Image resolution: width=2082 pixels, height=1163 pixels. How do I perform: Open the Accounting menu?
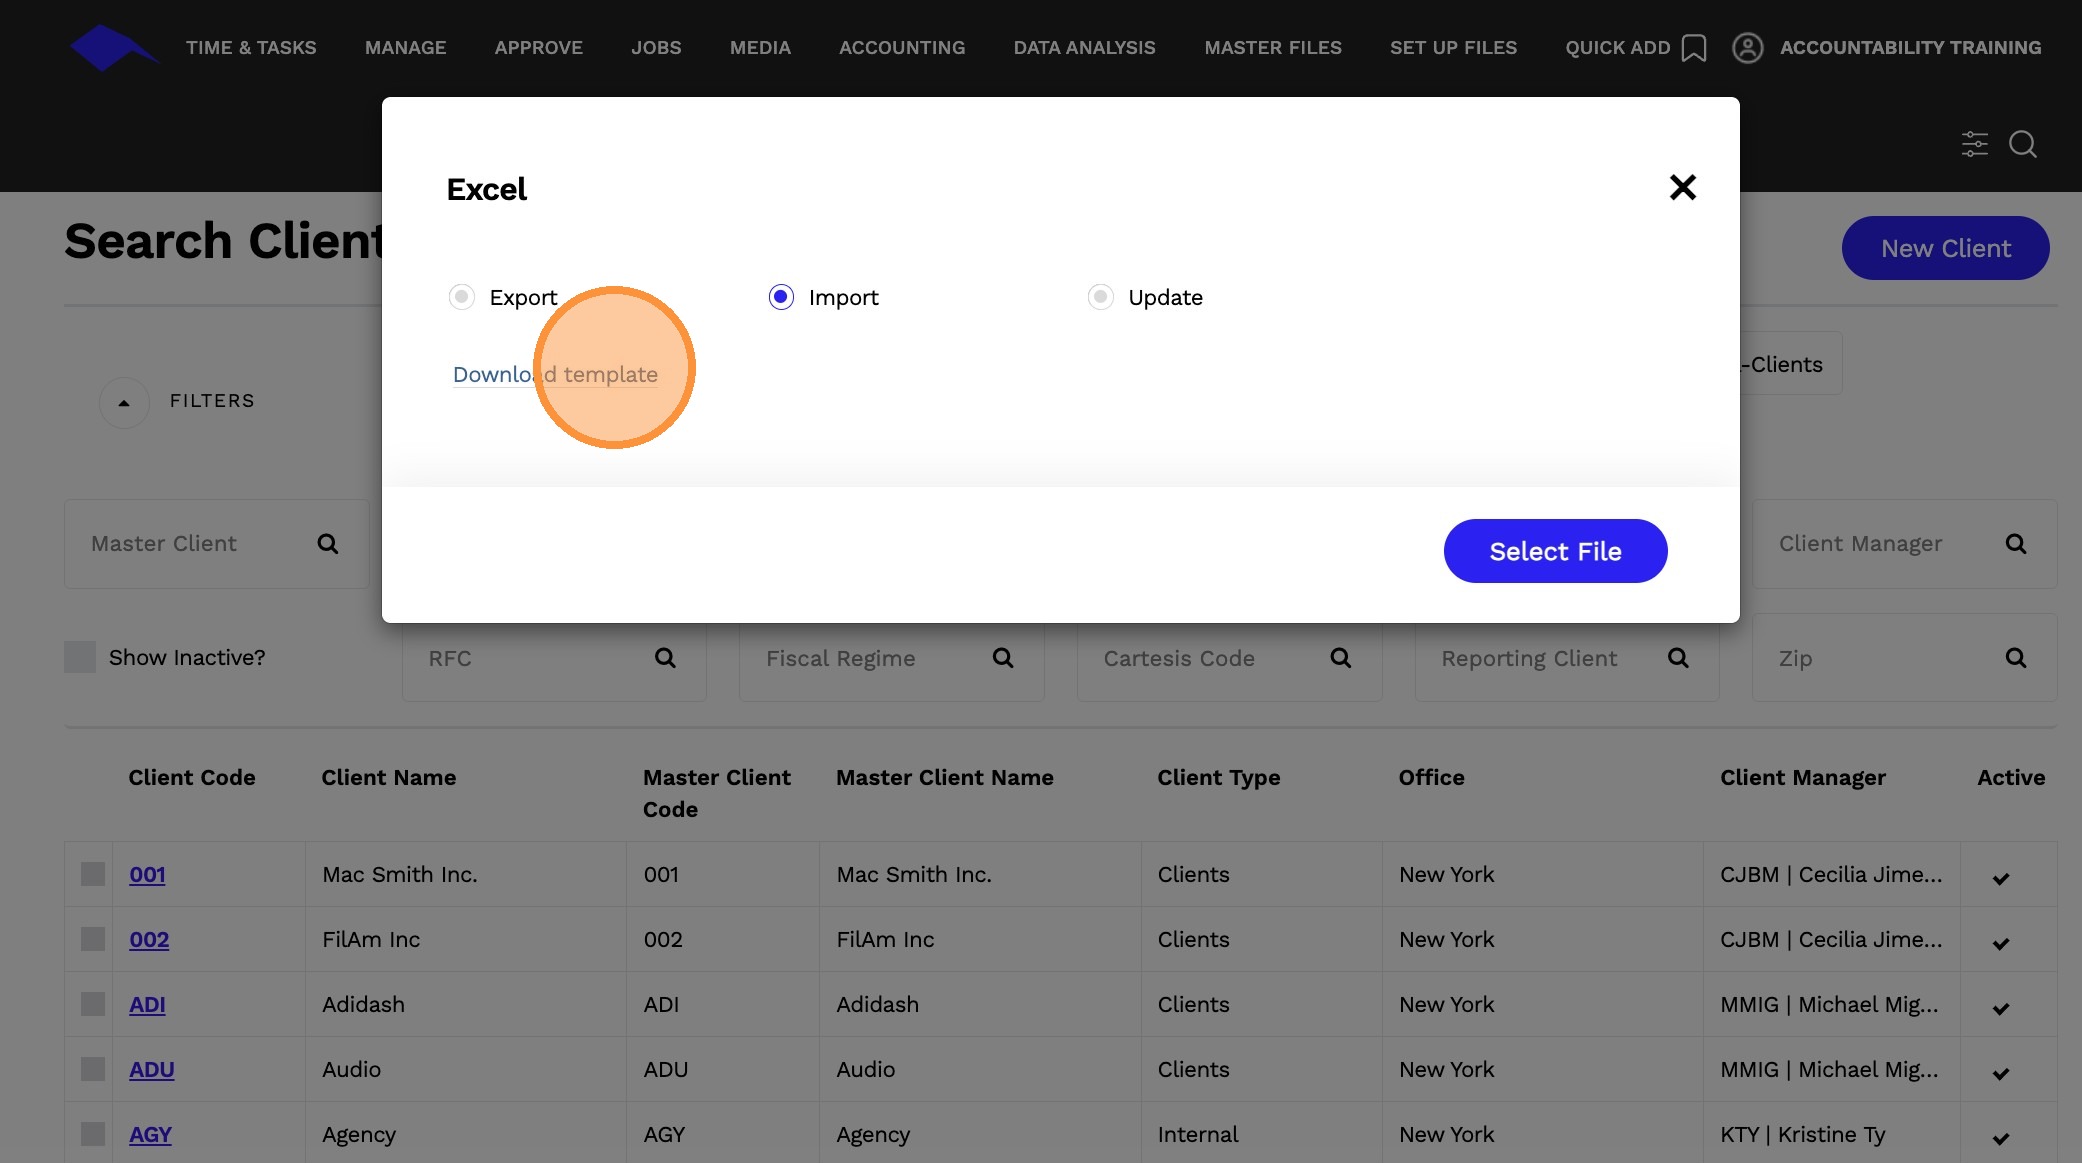click(902, 47)
